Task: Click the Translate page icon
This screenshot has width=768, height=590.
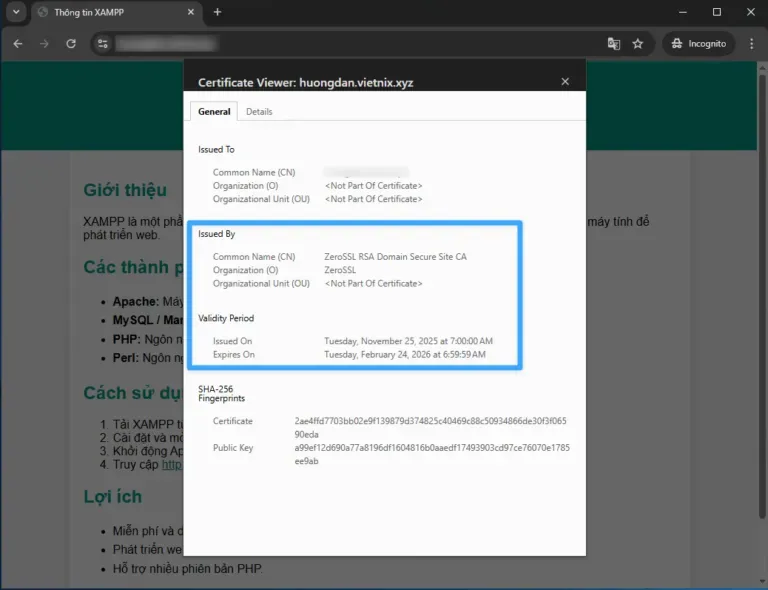Action: [x=614, y=44]
